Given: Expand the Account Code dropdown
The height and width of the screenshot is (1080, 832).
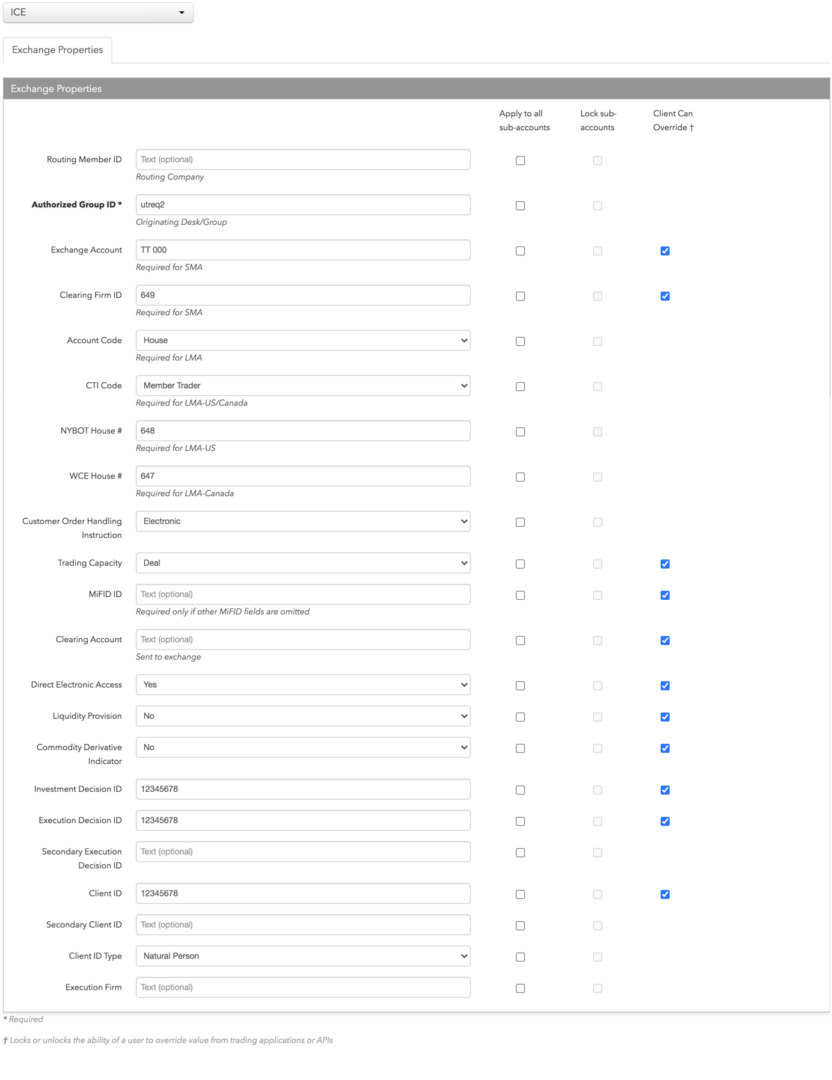Looking at the screenshot, I should pyautogui.click(x=303, y=340).
